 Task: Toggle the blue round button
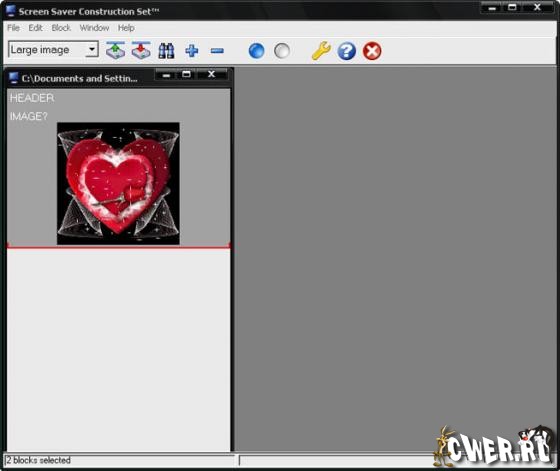[x=256, y=51]
